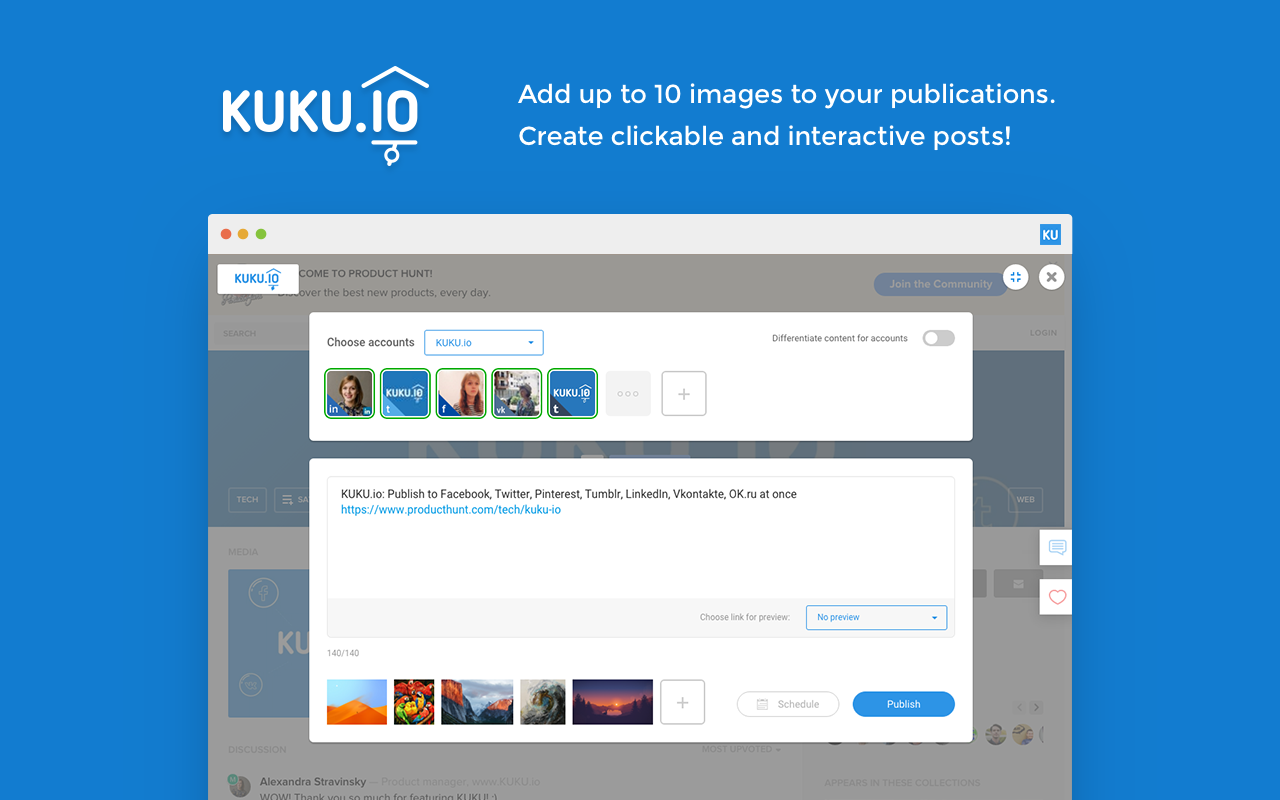The height and width of the screenshot is (800, 1280).
Task: Show more accounts with three-dots tile
Action: coord(628,393)
